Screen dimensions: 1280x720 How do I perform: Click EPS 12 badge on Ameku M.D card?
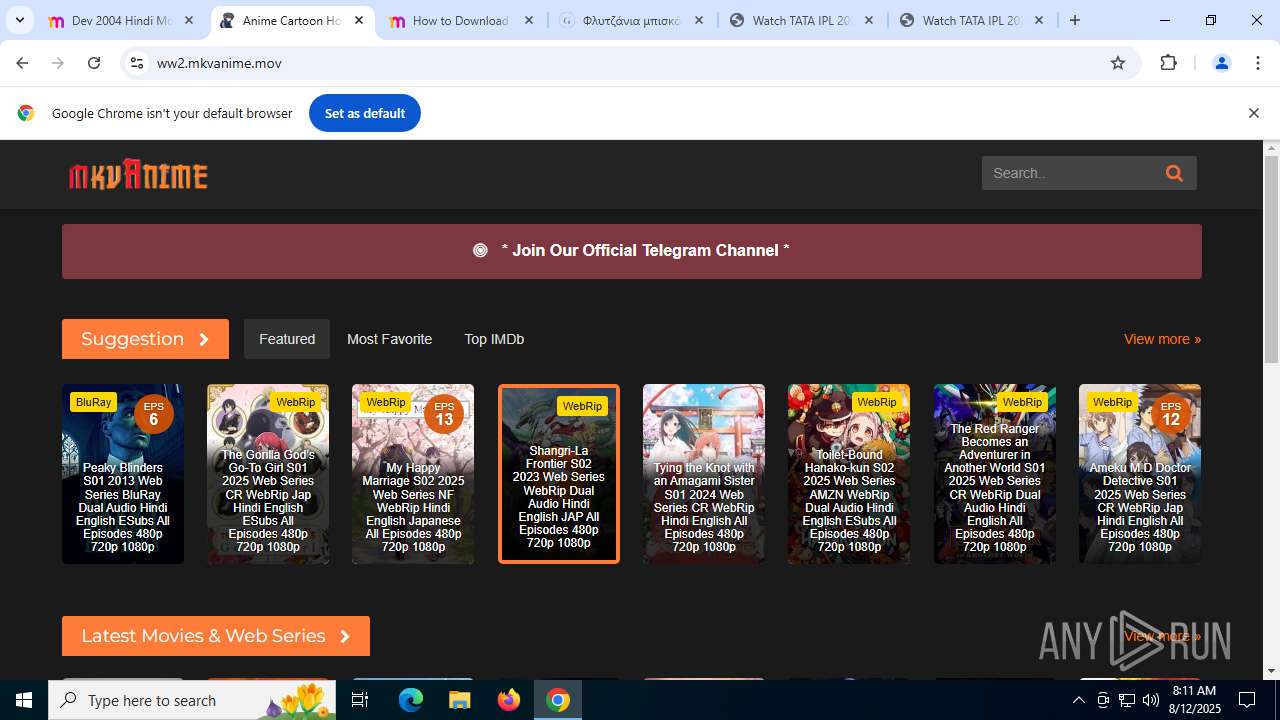tap(1170, 413)
